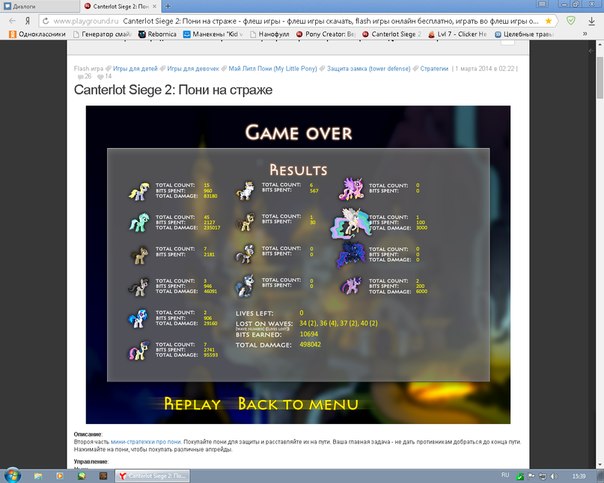Open Pony Creator bookmark

[x=325, y=34]
